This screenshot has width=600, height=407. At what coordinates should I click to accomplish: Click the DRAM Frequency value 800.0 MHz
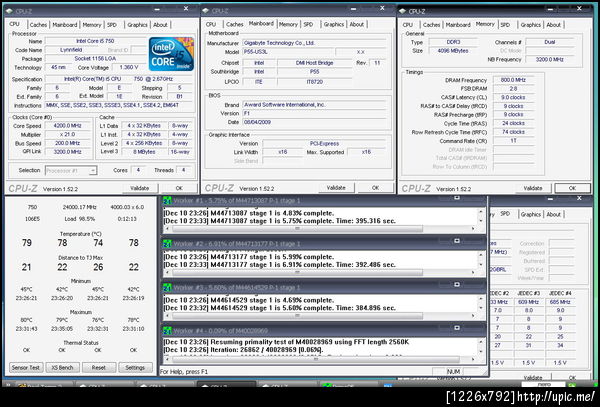pos(513,80)
